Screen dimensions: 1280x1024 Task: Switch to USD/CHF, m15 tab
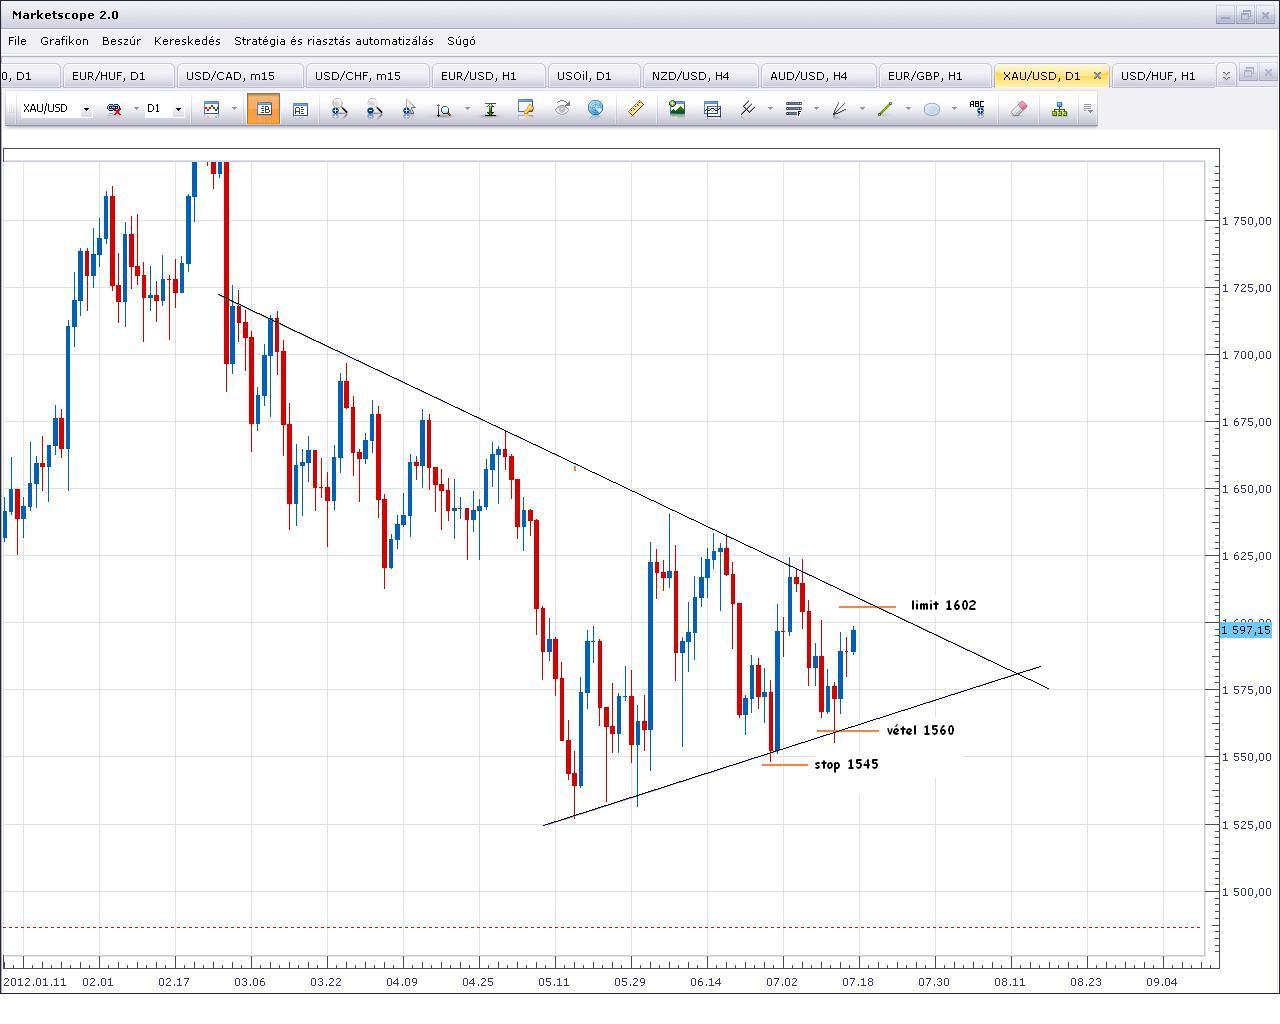click(366, 76)
